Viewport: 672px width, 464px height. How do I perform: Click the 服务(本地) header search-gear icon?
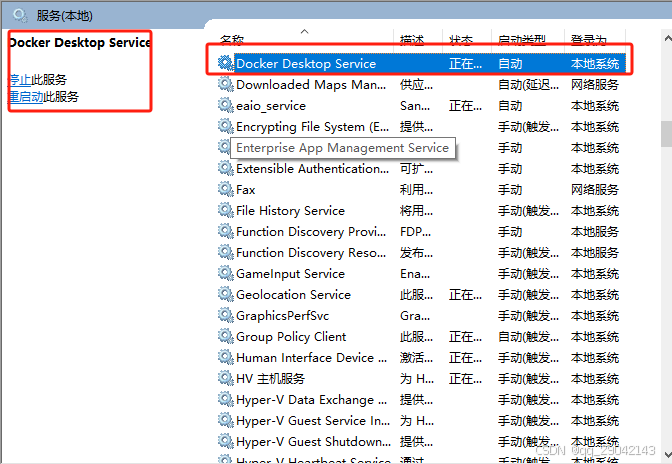click(20, 16)
